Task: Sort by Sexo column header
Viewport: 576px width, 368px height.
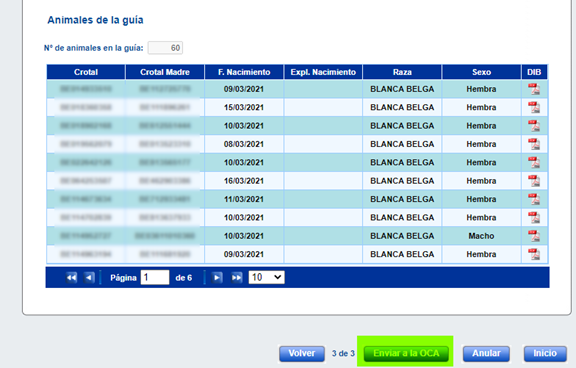Action: tap(482, 72)
